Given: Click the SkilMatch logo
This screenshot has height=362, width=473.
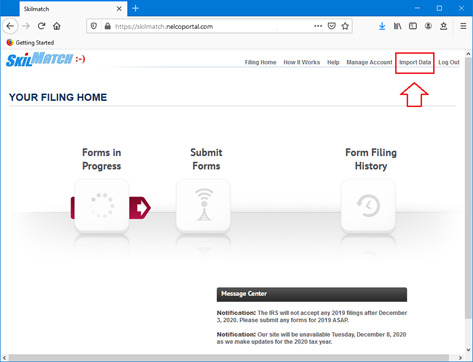Looking at the screenshot, I should tap(45, 59).
